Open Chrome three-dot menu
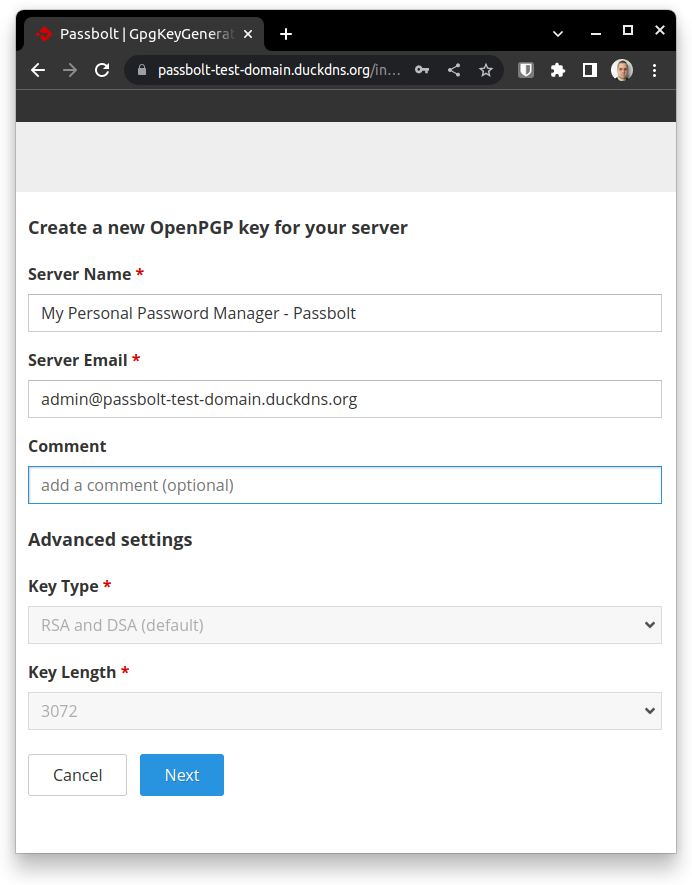Image resolution: width=692 pixels, height=885 pixels. 654,70
